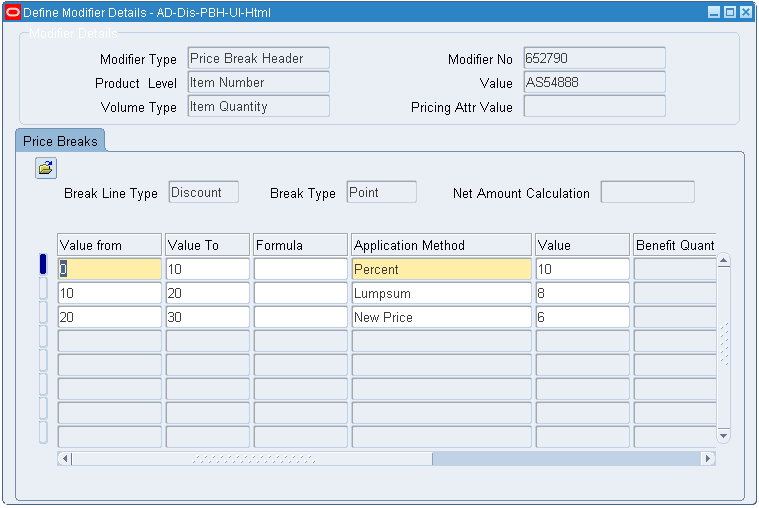The height and width of the screenshot is (508, 759).
Task: Click Value from cell in New Price row
Action: tap(109, 317)
